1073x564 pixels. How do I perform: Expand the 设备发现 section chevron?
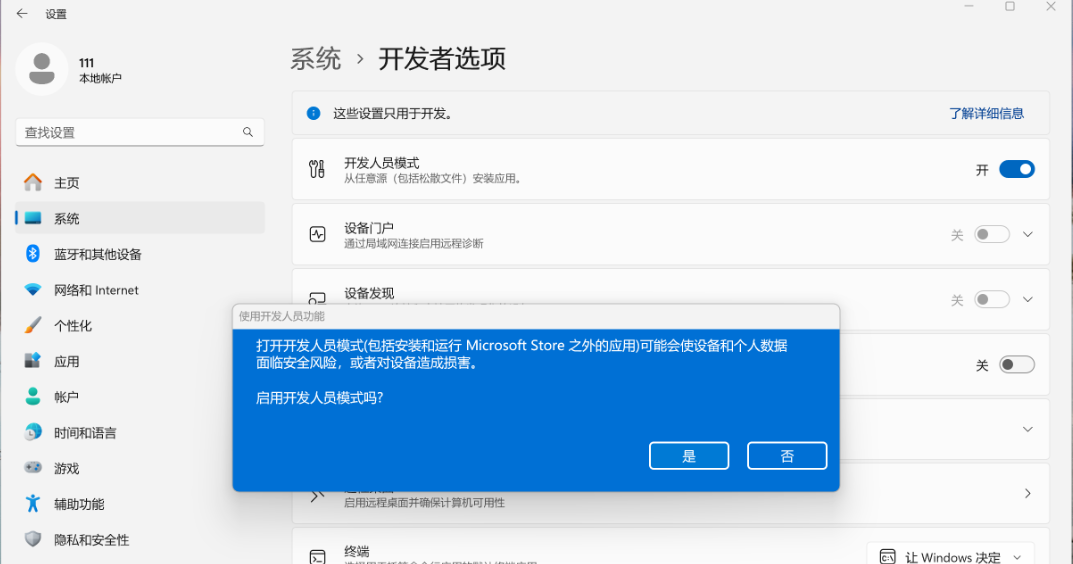click(x=1028, y=300)
